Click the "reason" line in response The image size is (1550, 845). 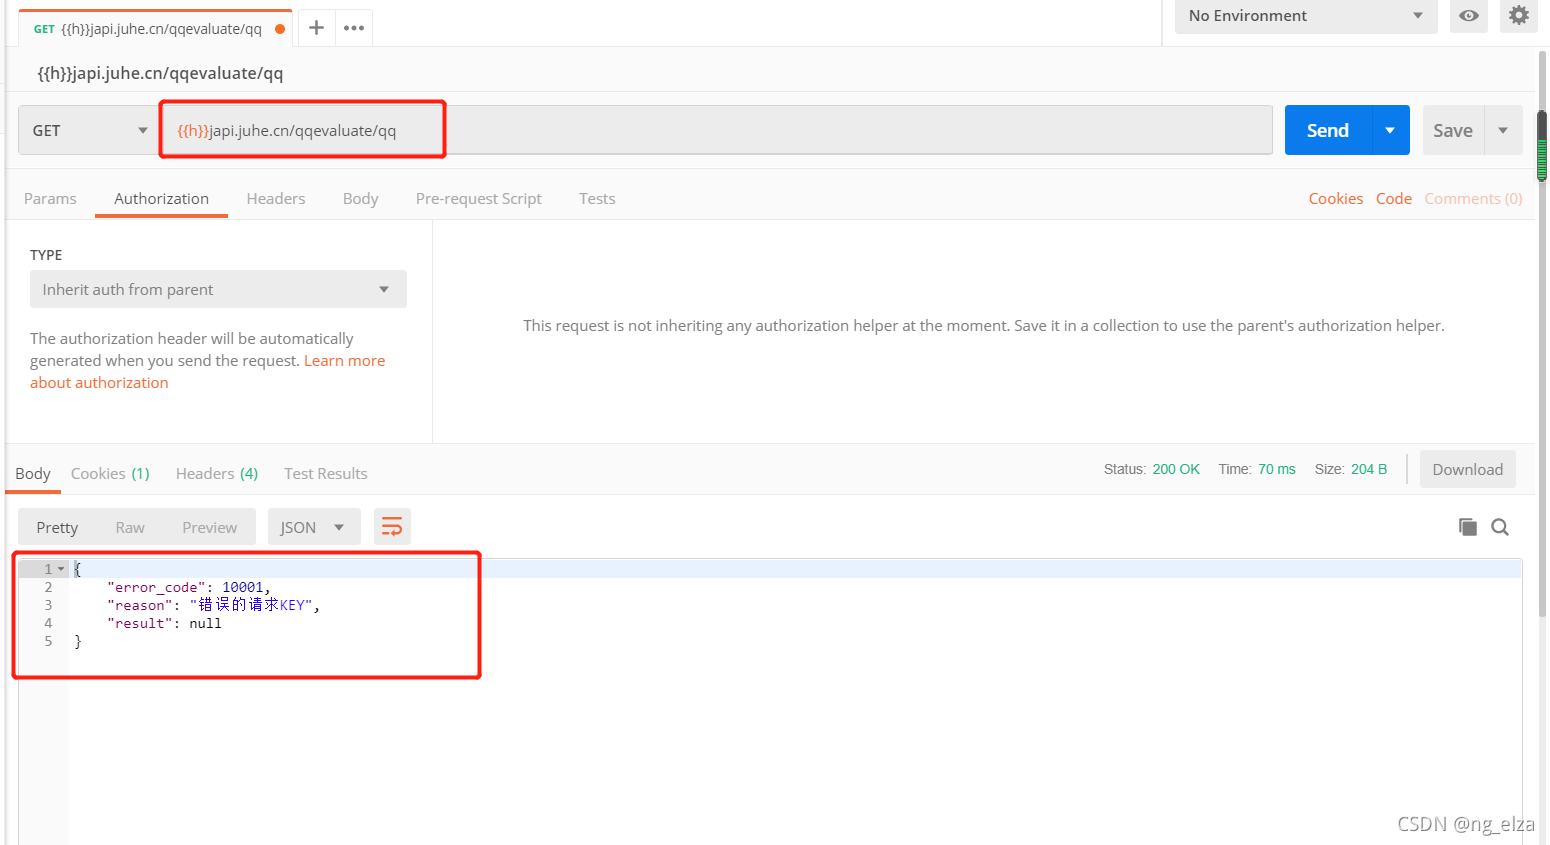(x=213, y=605)
